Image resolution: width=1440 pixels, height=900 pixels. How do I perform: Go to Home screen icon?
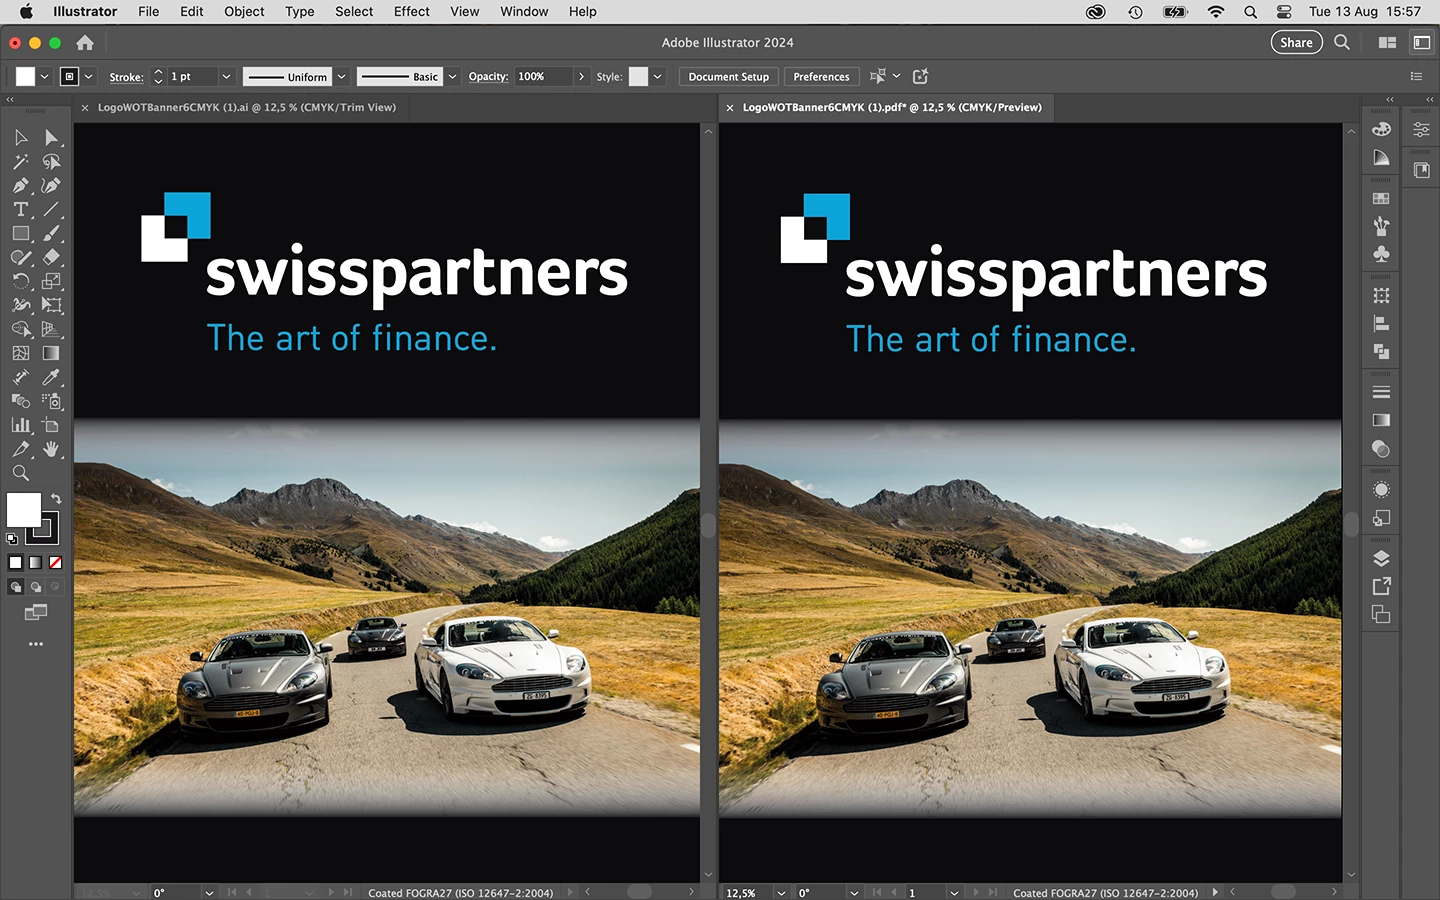point(85,42)
